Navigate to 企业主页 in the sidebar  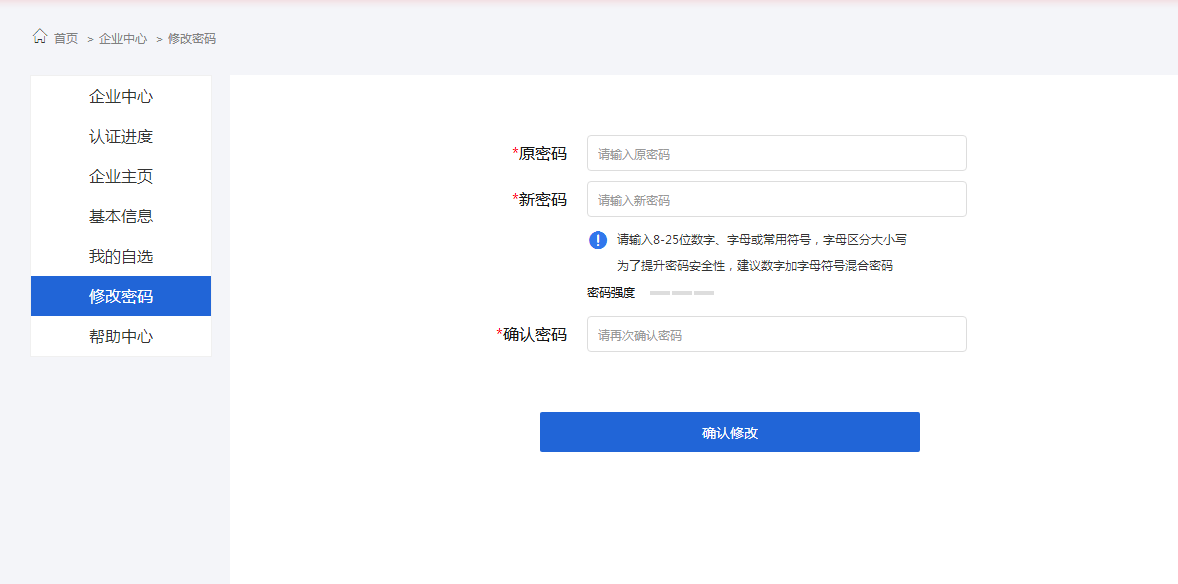pos(121,177)
